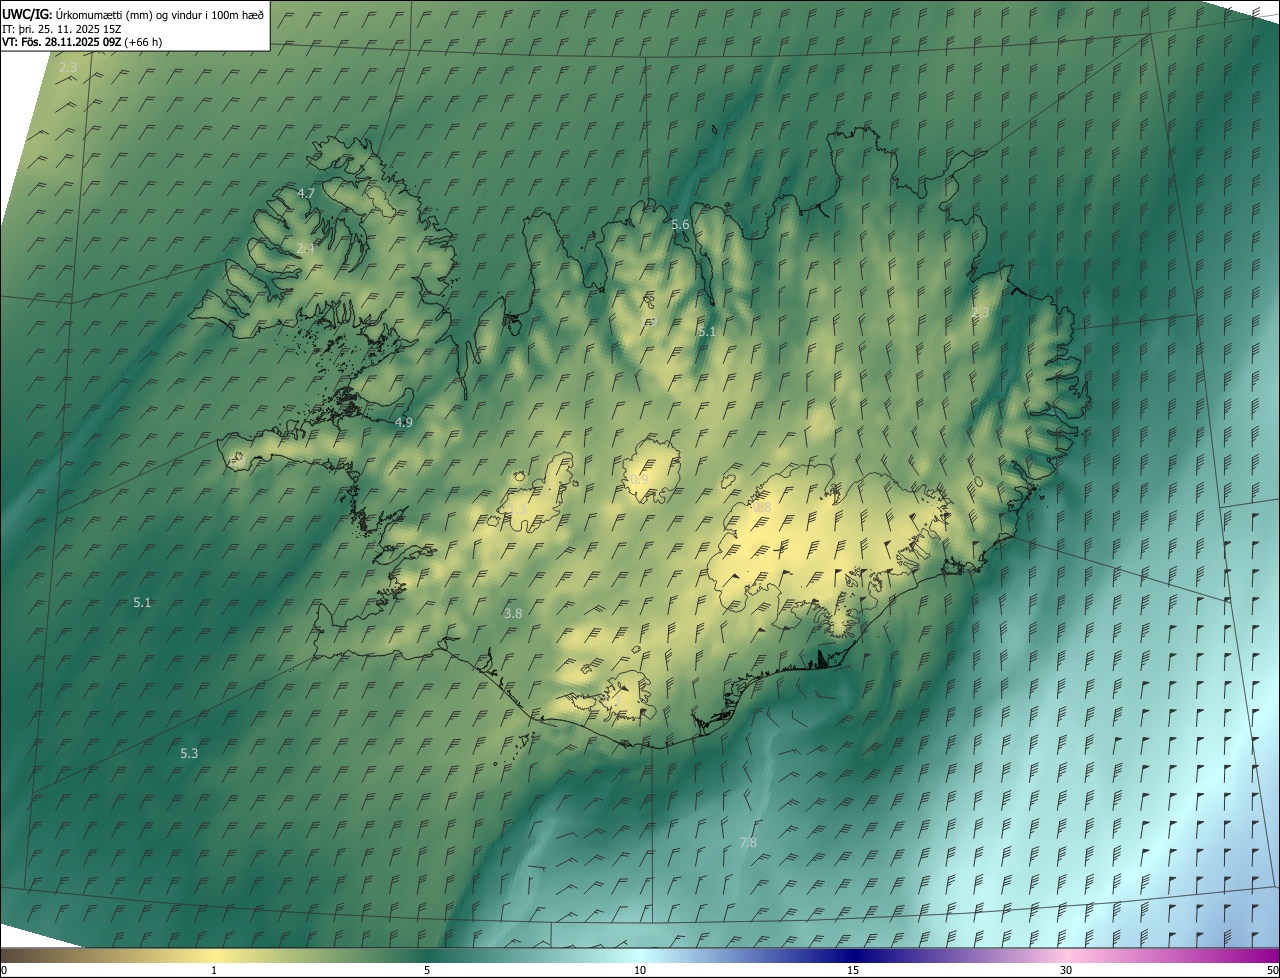Click the 1.3 value label on Langjökull glacier
Image resolution: width=1280 pixels, height=978 pixels.
pyautogui.click(x=517, y=510)
